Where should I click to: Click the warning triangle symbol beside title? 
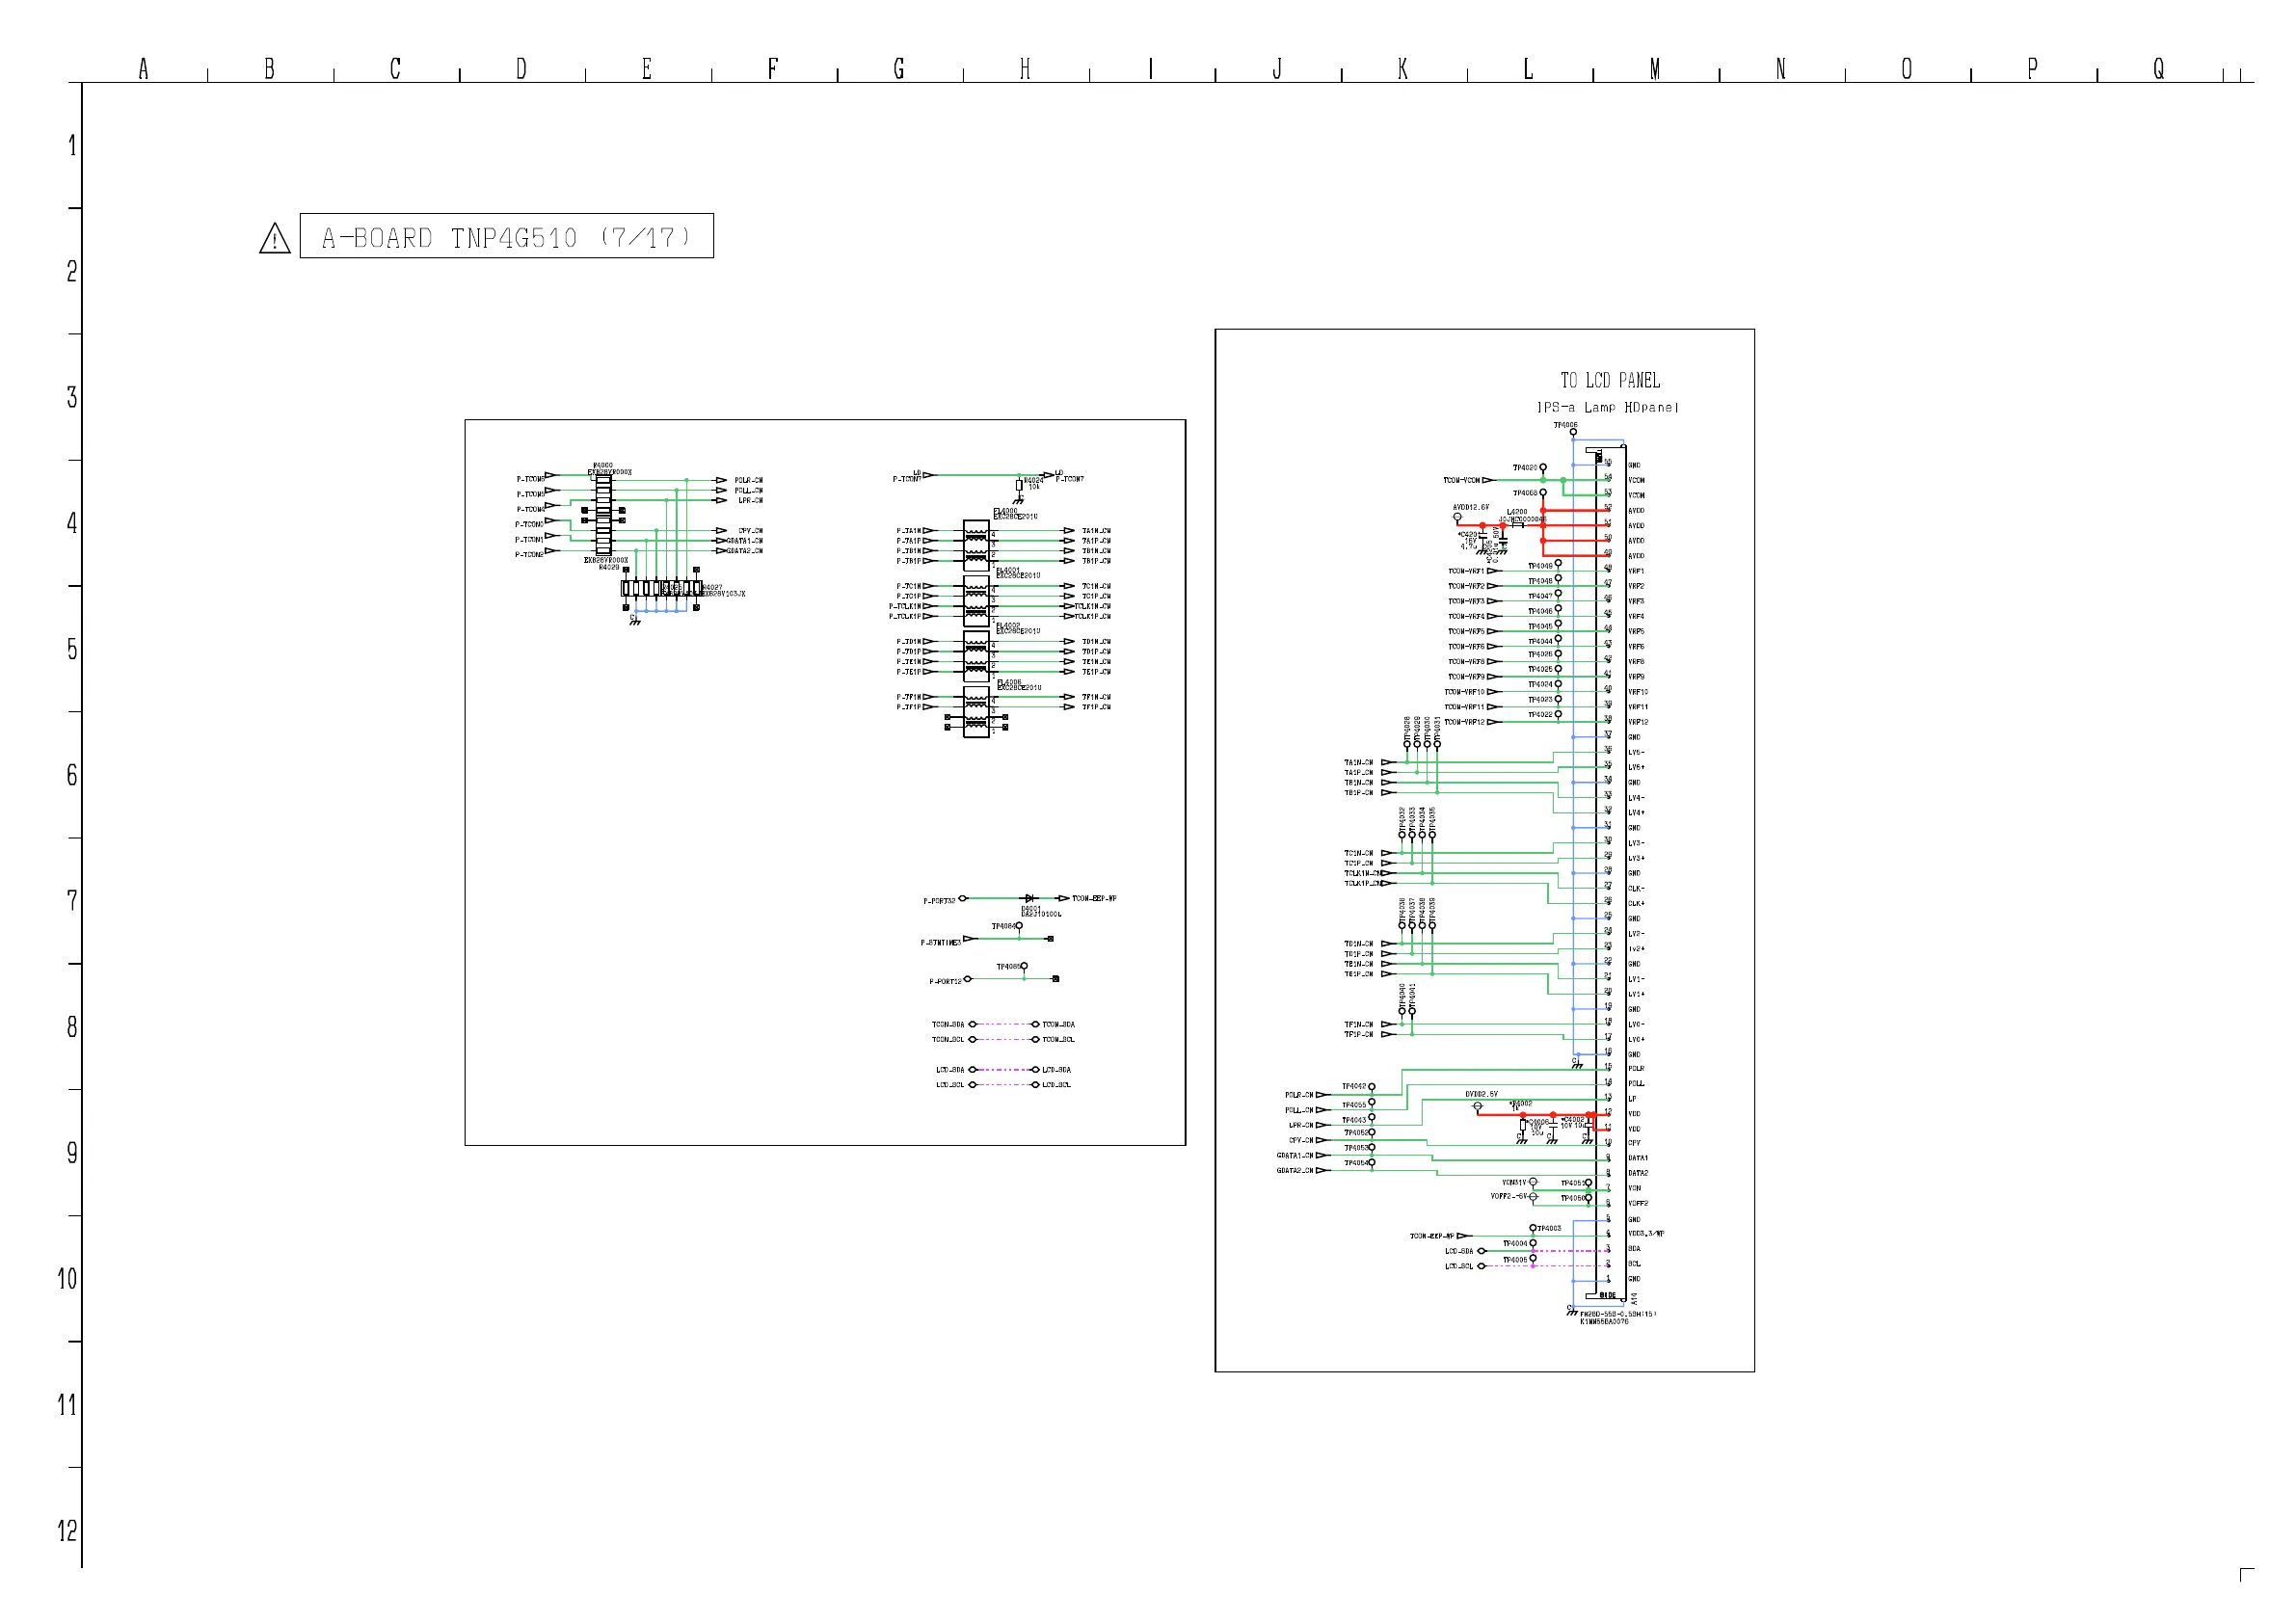pyautogui.click(x=275, y=238)
